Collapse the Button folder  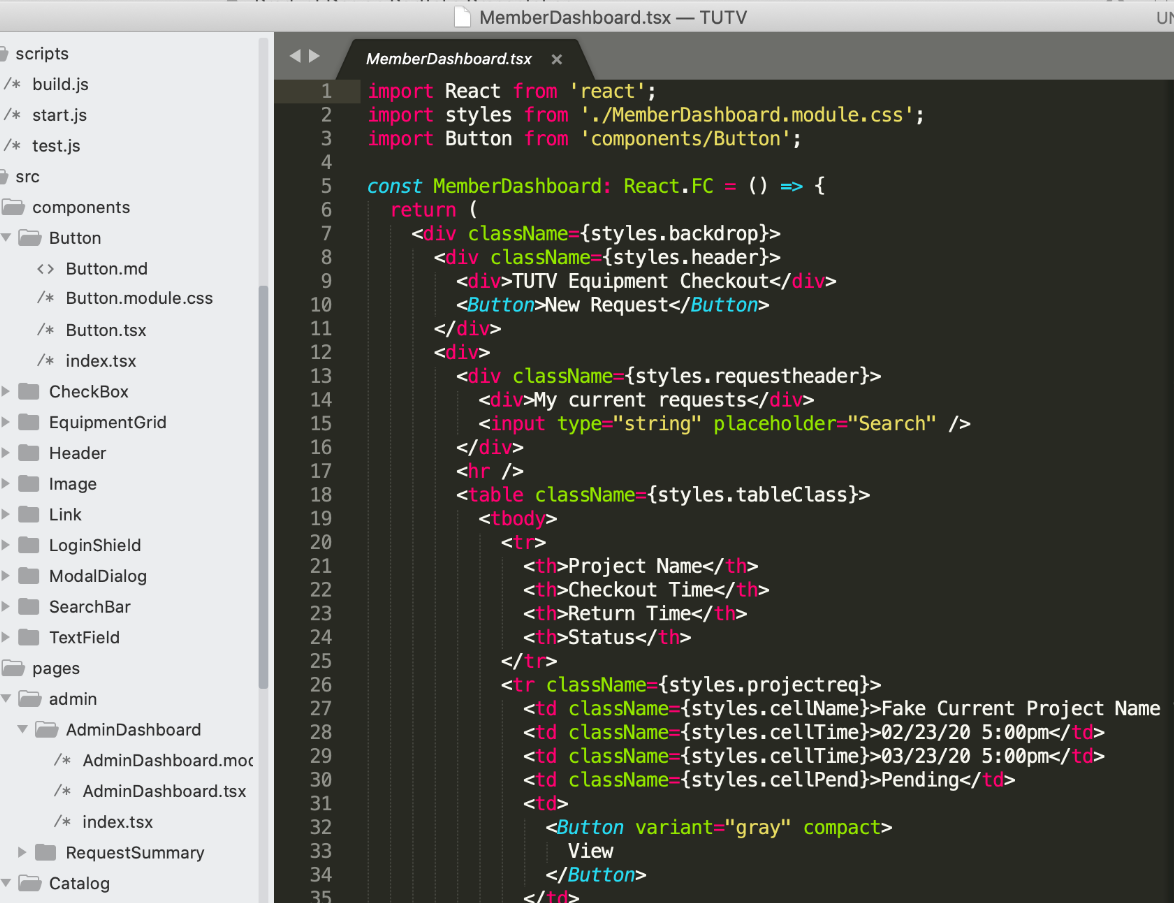(x=6, y=237)
